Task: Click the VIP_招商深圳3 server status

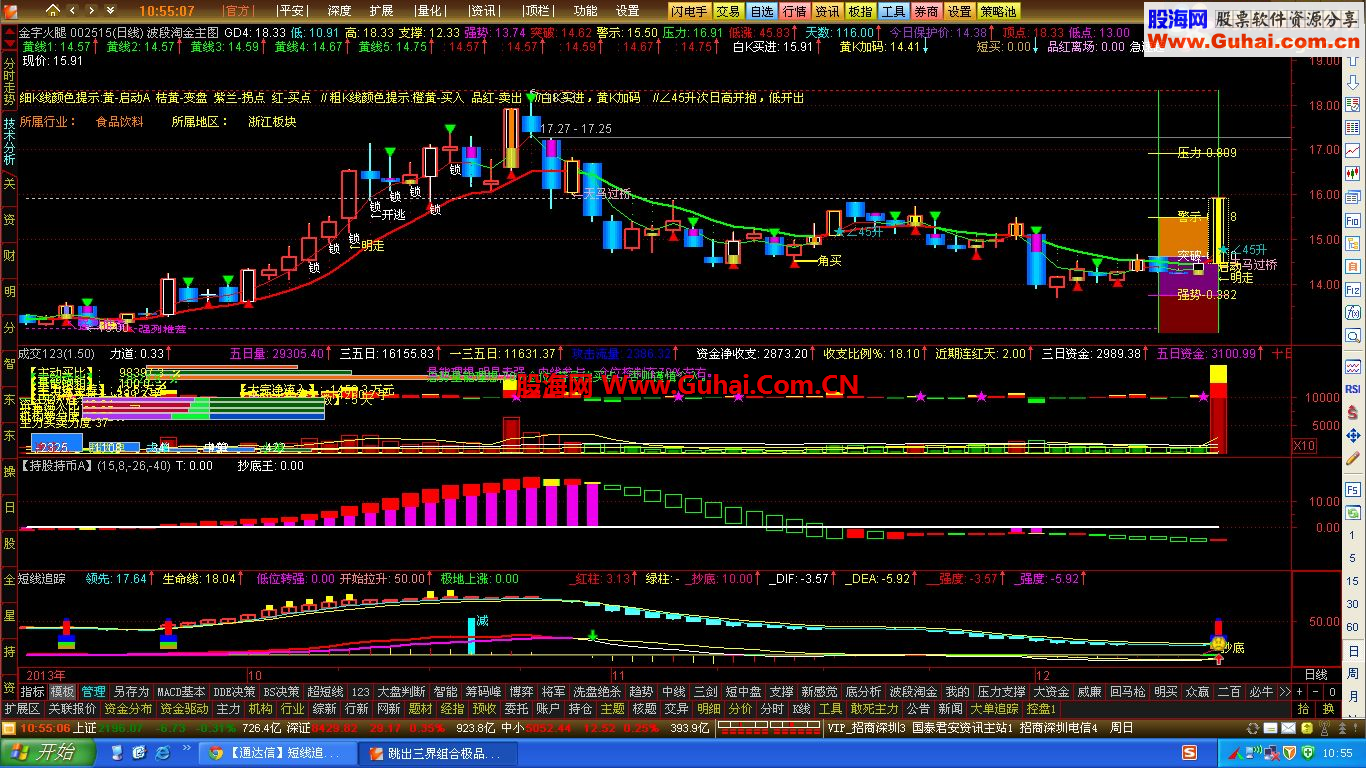Action: coord(867,727)
